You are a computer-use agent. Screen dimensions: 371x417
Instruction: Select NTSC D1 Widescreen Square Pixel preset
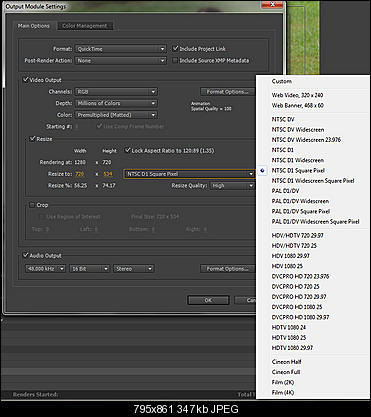click(x=313, y=181)
